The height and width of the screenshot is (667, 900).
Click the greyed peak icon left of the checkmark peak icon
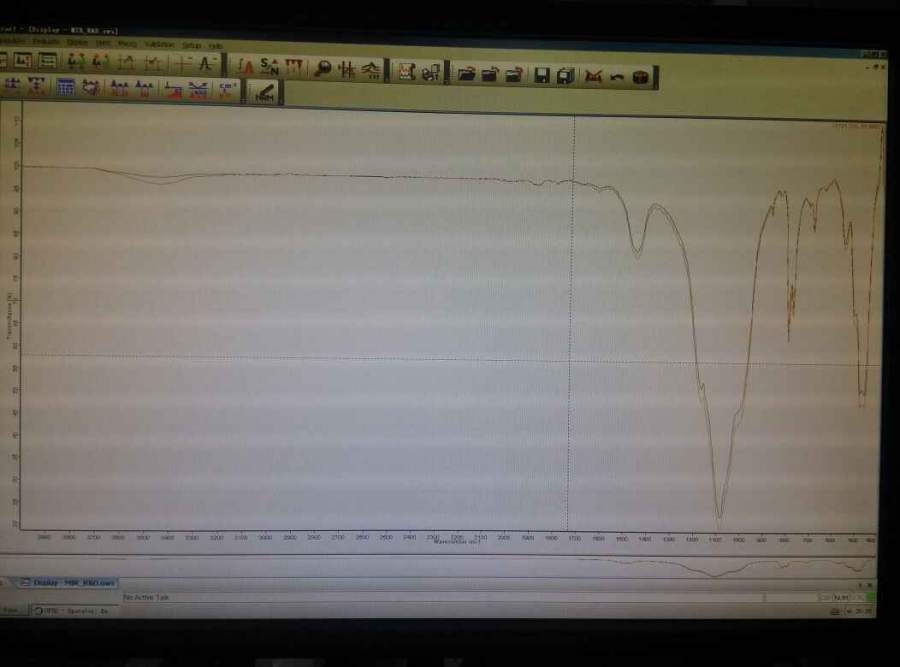point(126,62)
